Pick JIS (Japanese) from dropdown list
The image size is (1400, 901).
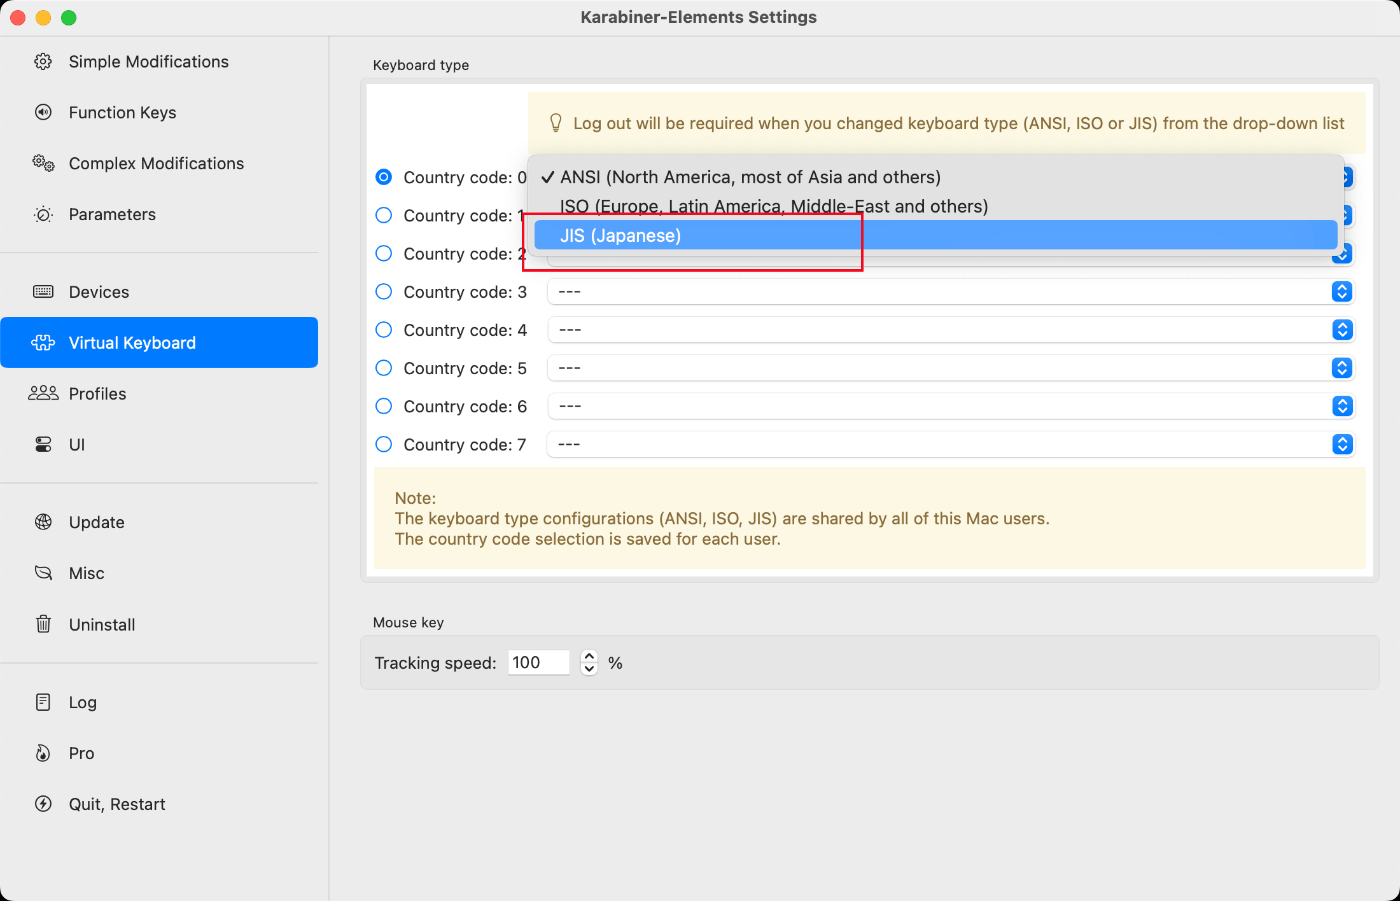(936, 235)
